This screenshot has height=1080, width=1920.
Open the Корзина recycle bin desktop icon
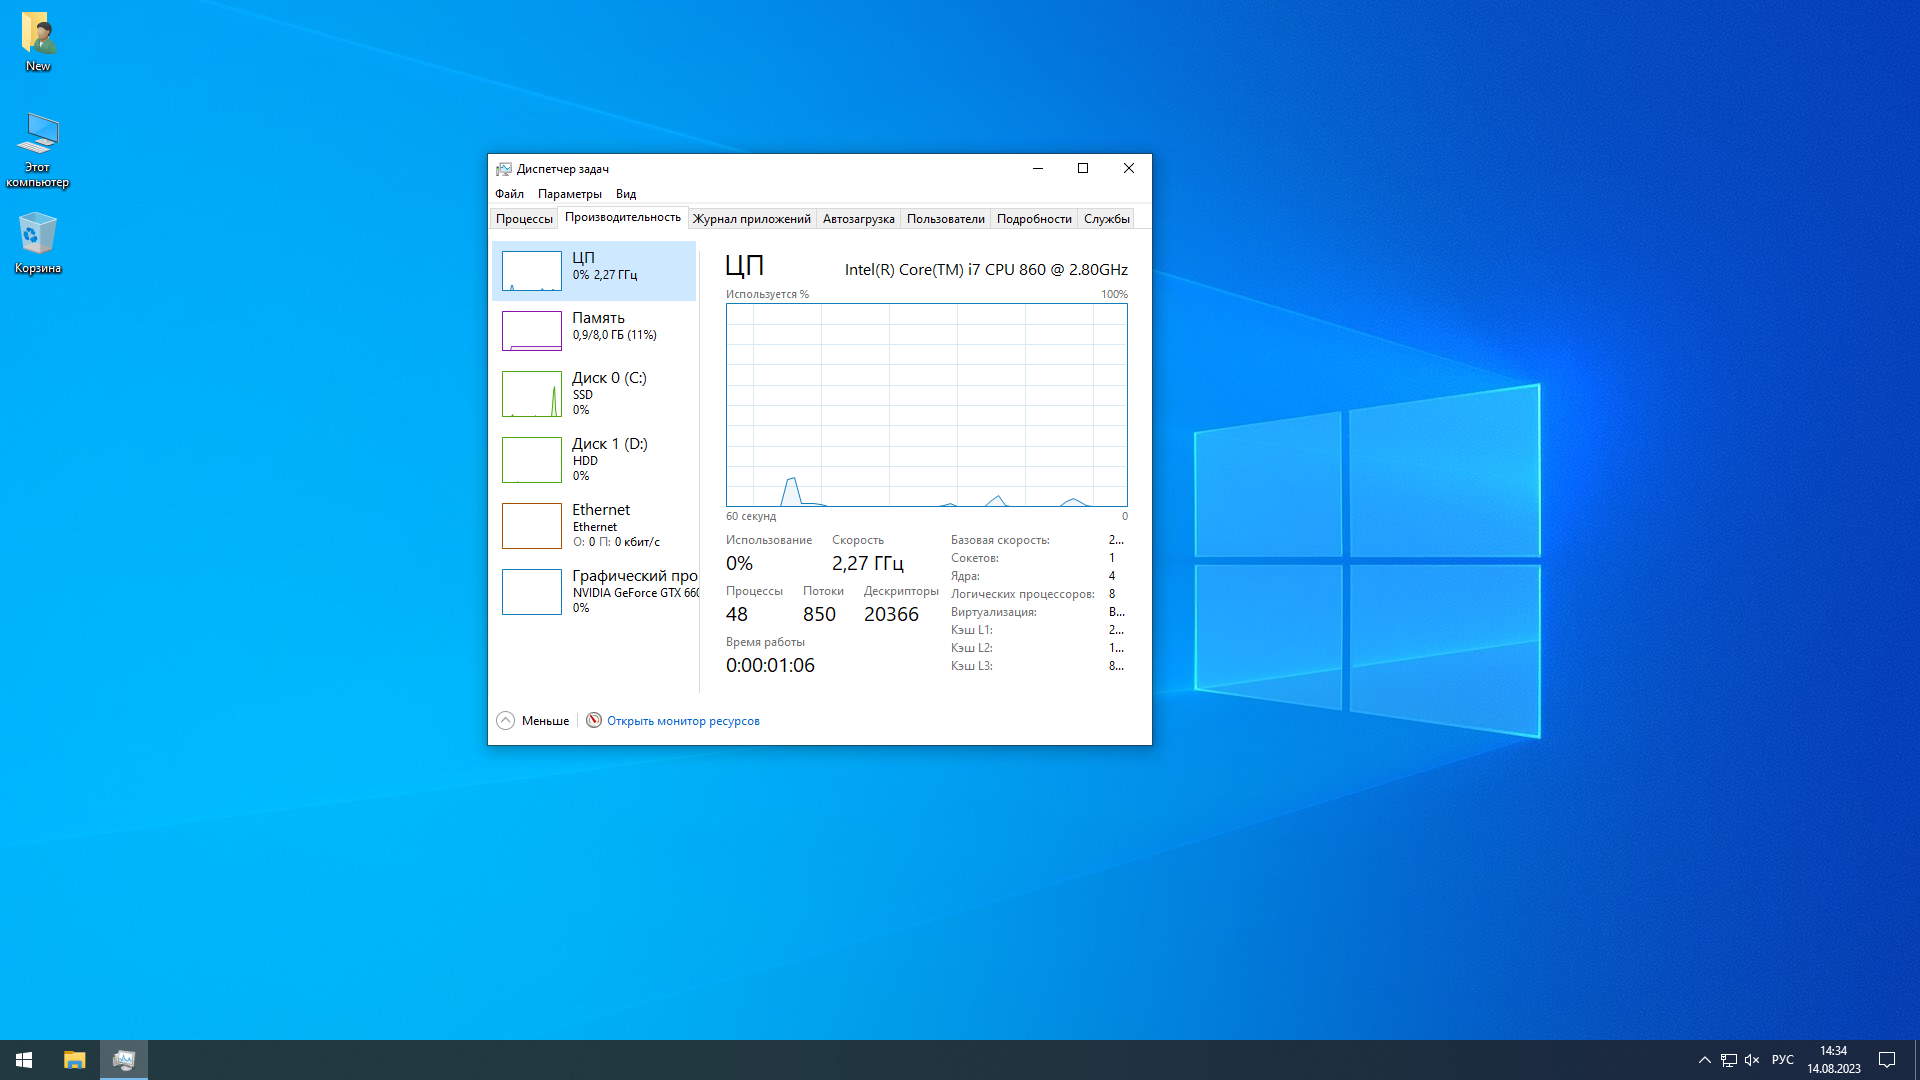(38, 242)
